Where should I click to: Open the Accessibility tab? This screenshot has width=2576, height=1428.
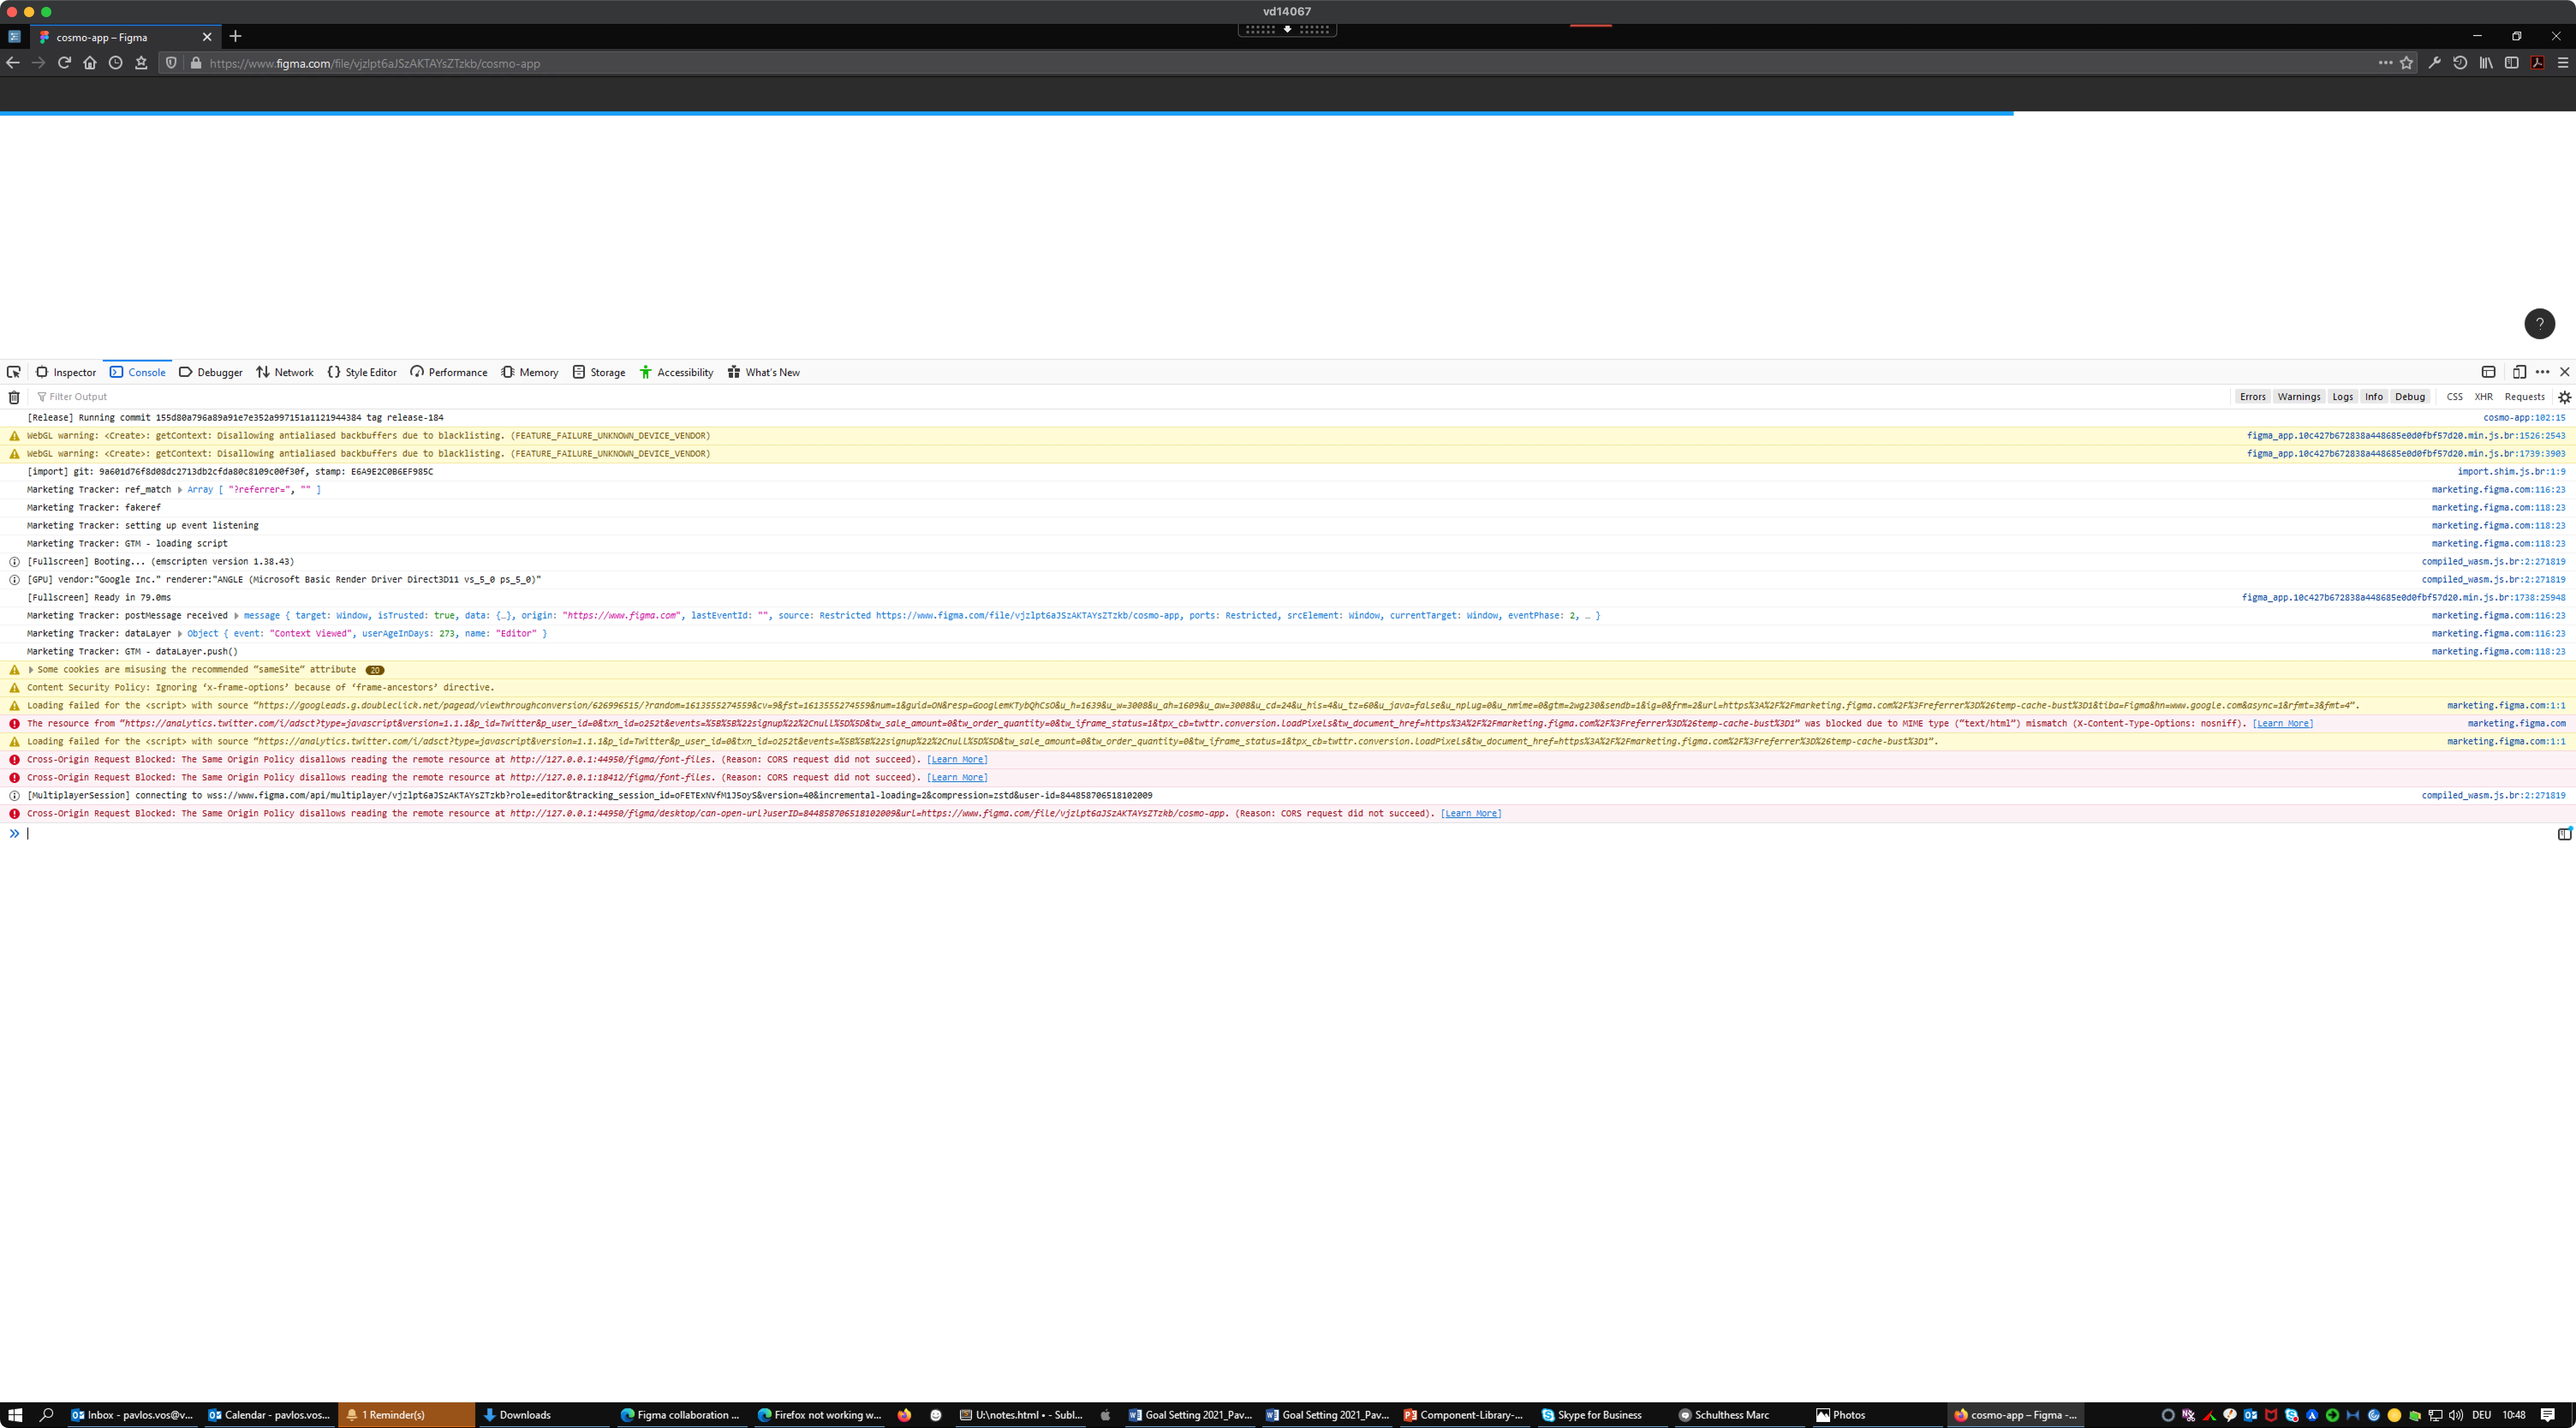point(676,372)
